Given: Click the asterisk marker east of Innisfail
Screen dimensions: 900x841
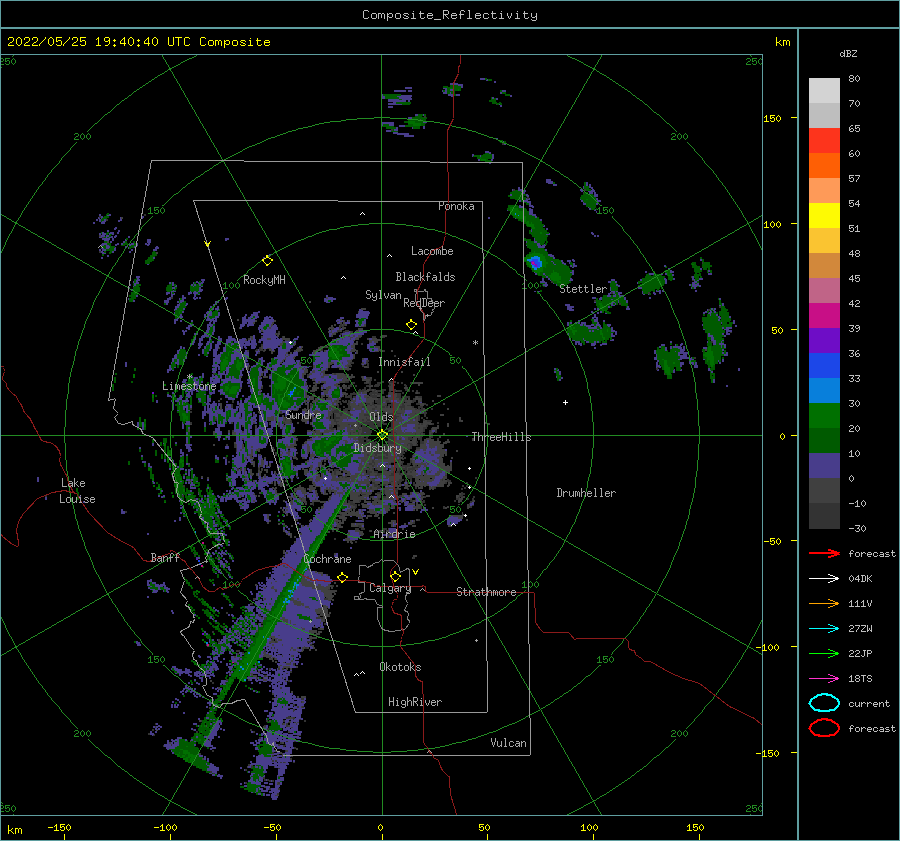Looking at the screenshot, I should (x=475, y=343).
